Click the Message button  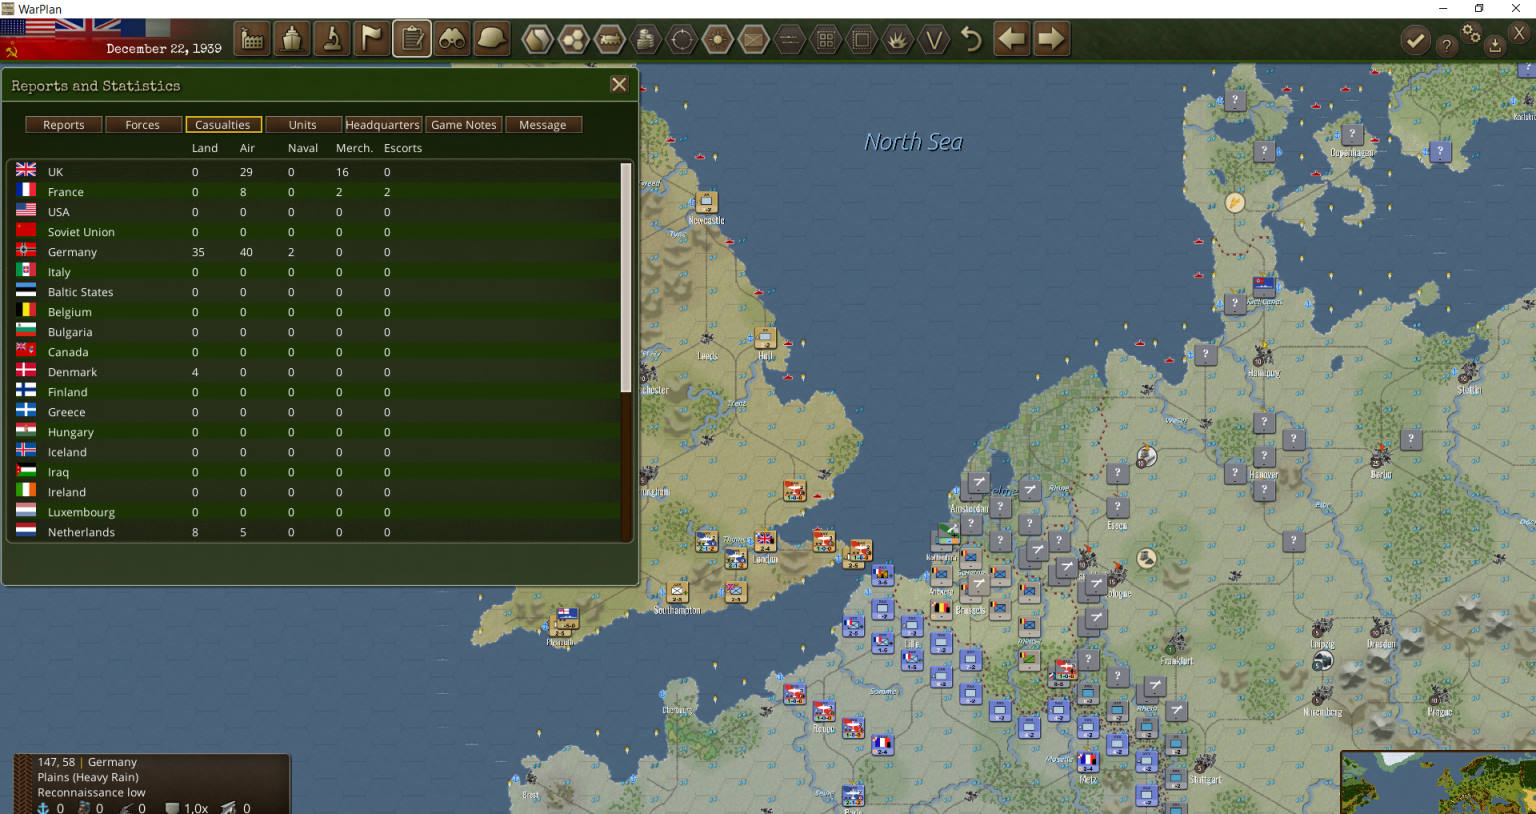pos(542,125)
